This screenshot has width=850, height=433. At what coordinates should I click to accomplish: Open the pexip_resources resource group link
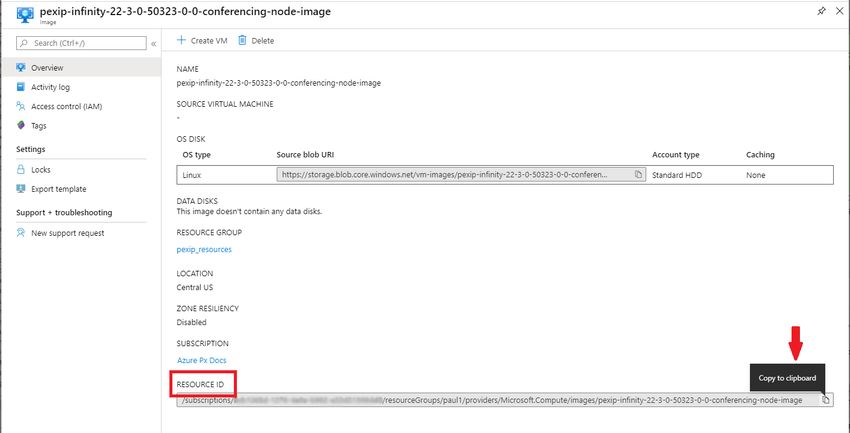(204, 250)
